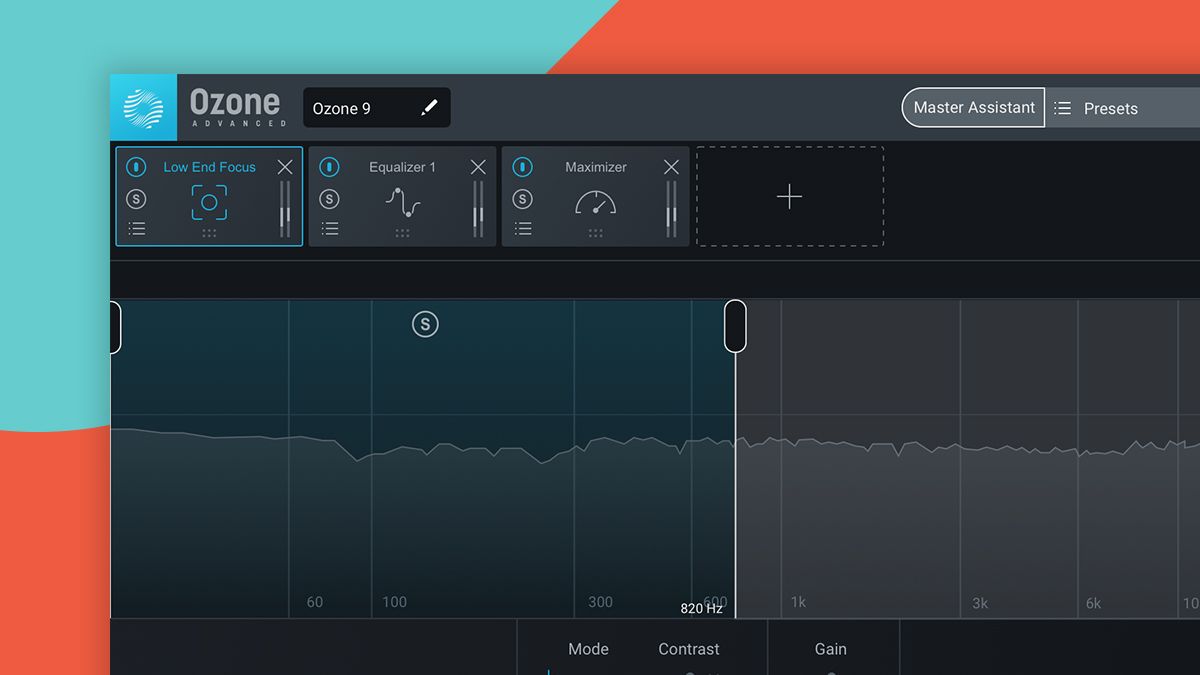The image size is (1200, 675).
Task: Adjust the Low End Focus gain meter
Action: (x=285, y=209)
